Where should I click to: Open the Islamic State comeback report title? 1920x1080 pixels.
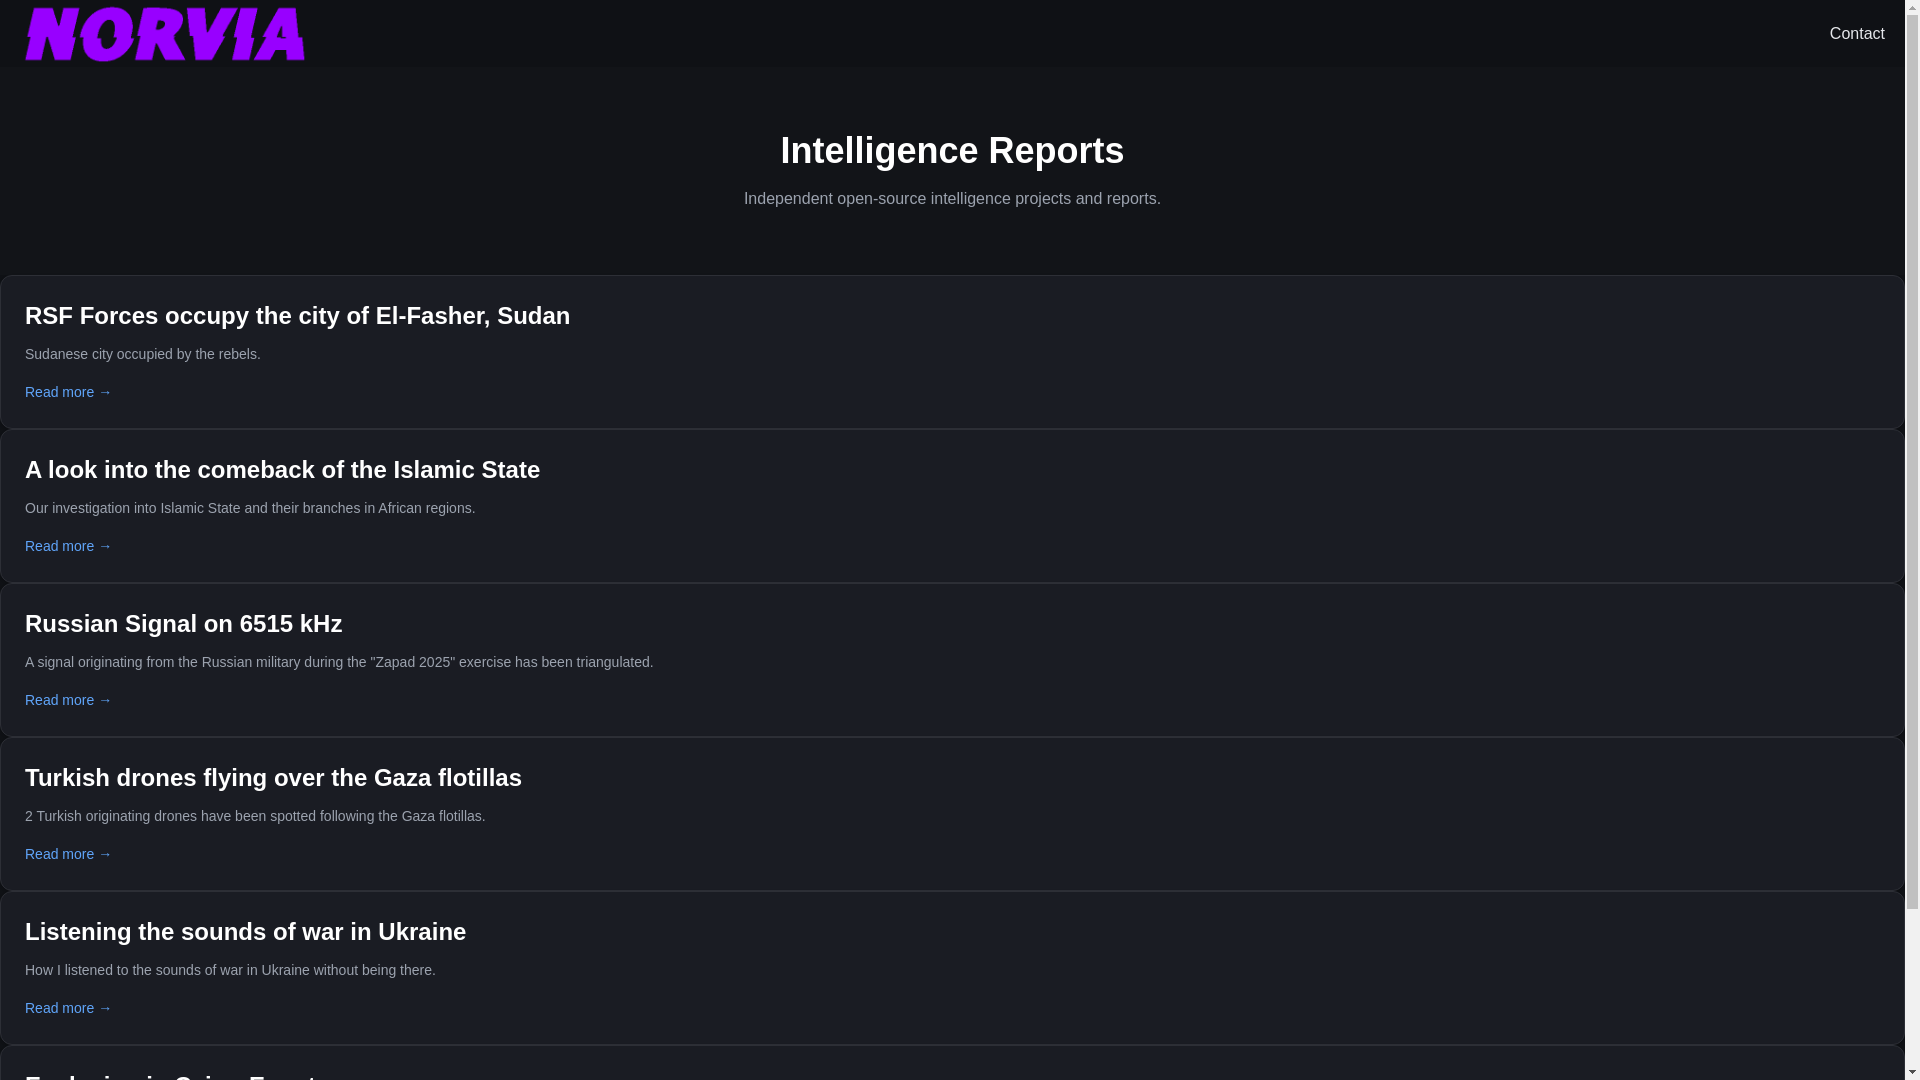click(x=282, y=470)
